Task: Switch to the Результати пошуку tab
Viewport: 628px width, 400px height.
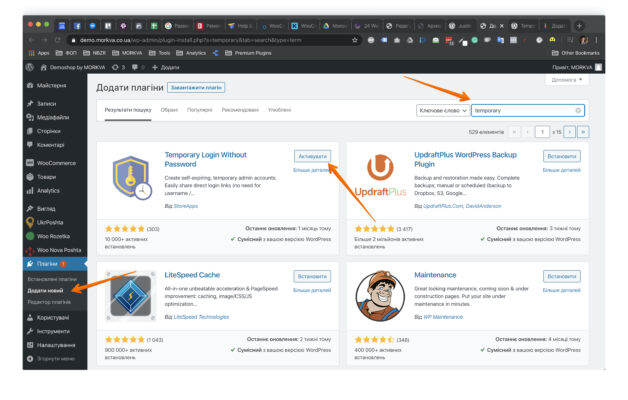Action: point(128,110)
